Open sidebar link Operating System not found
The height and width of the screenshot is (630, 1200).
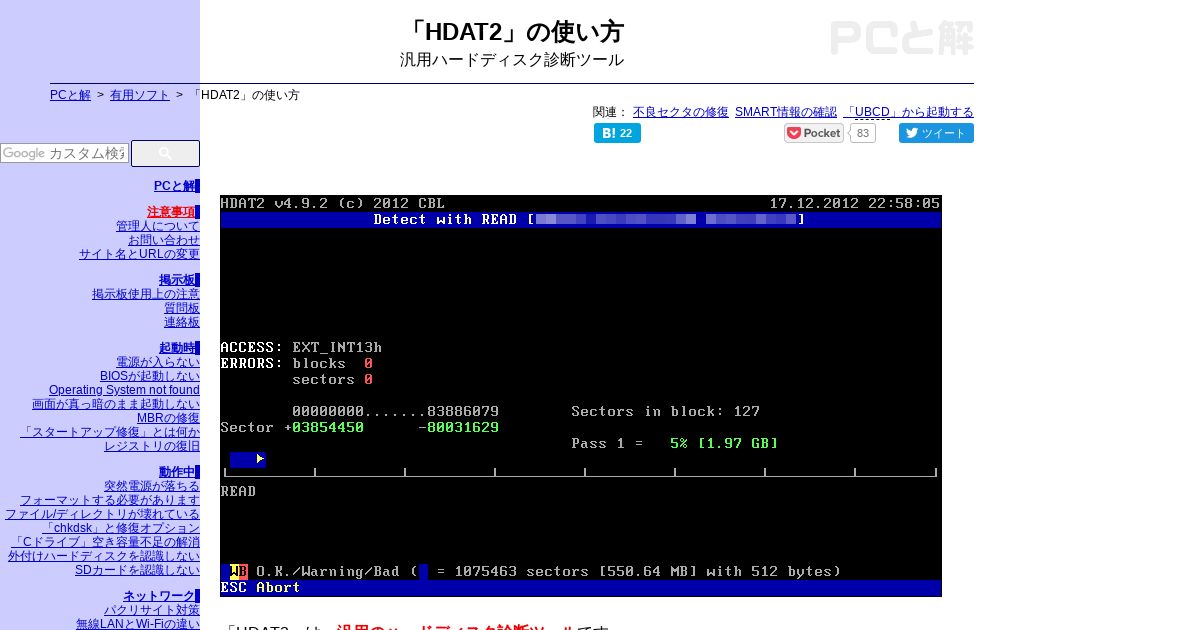coord(124,390)
